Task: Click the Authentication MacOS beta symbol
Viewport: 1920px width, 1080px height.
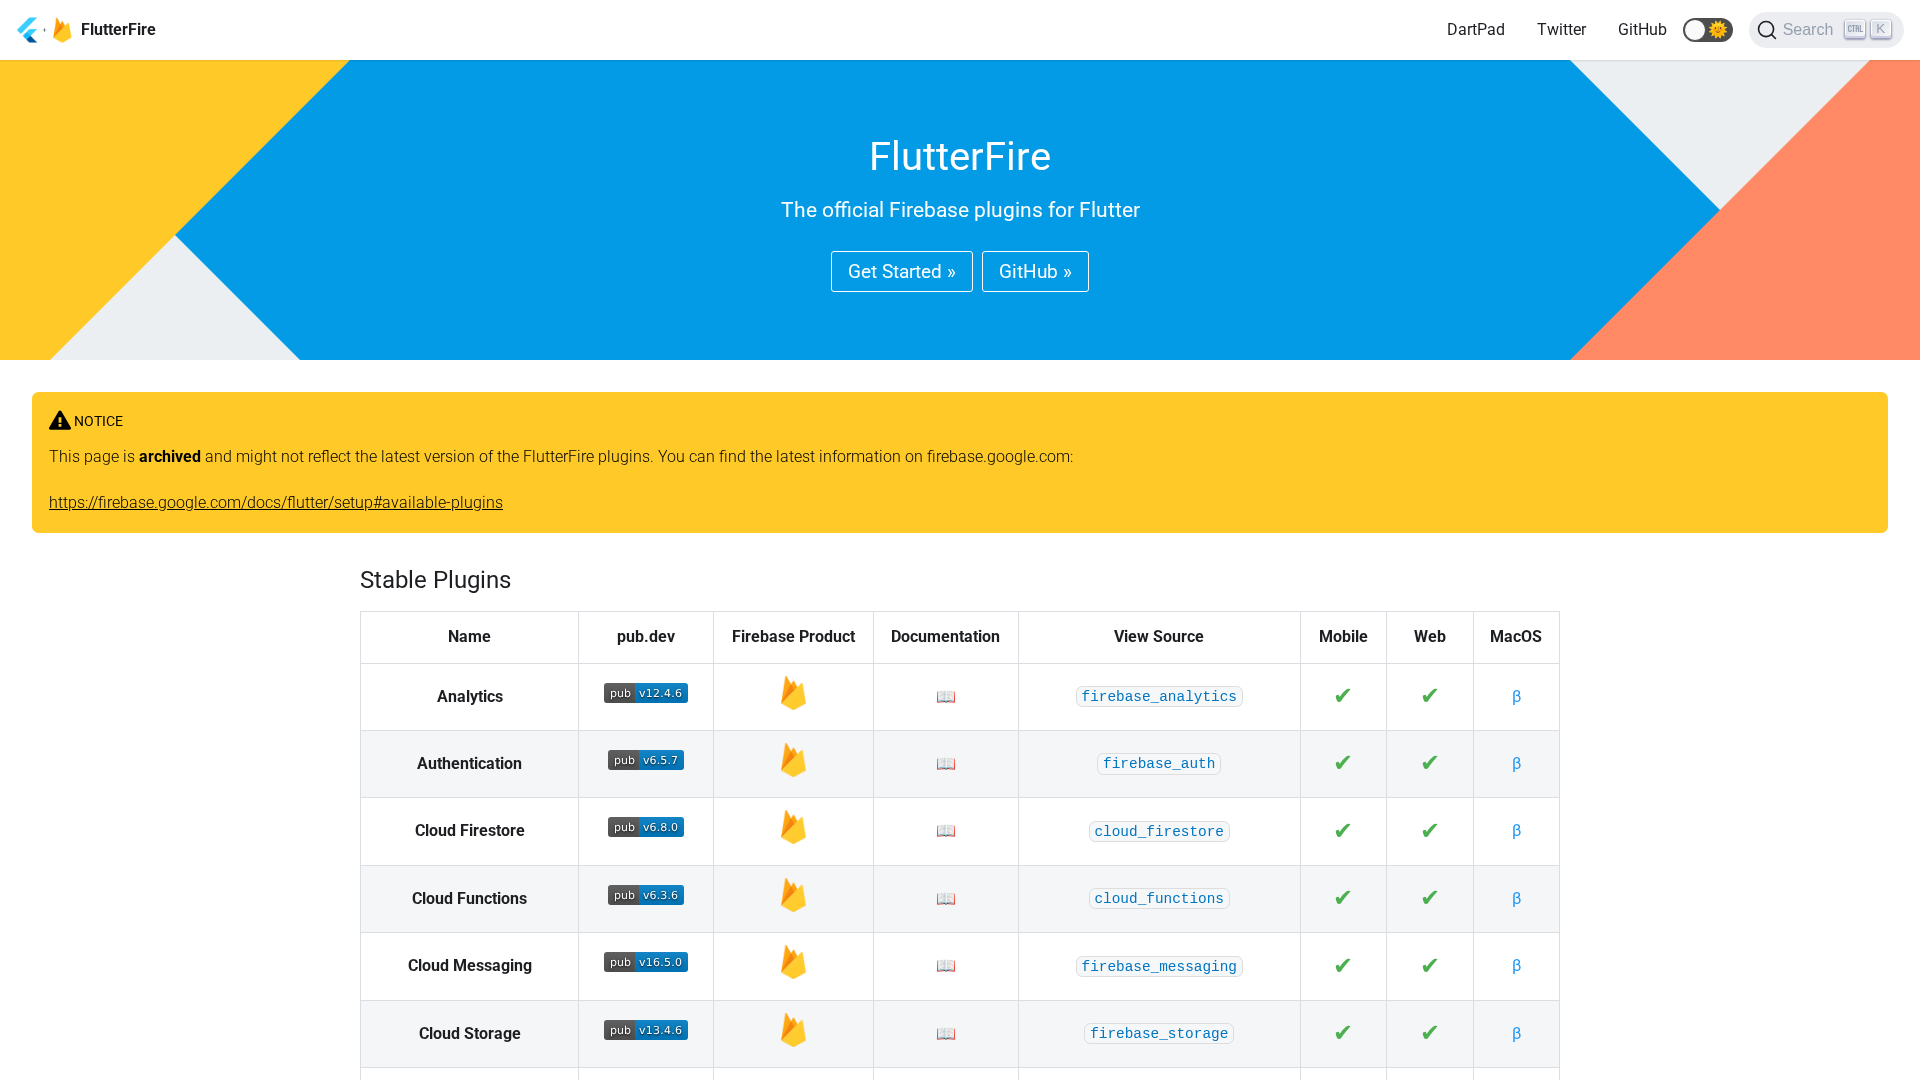Action: click(1516, 764)
